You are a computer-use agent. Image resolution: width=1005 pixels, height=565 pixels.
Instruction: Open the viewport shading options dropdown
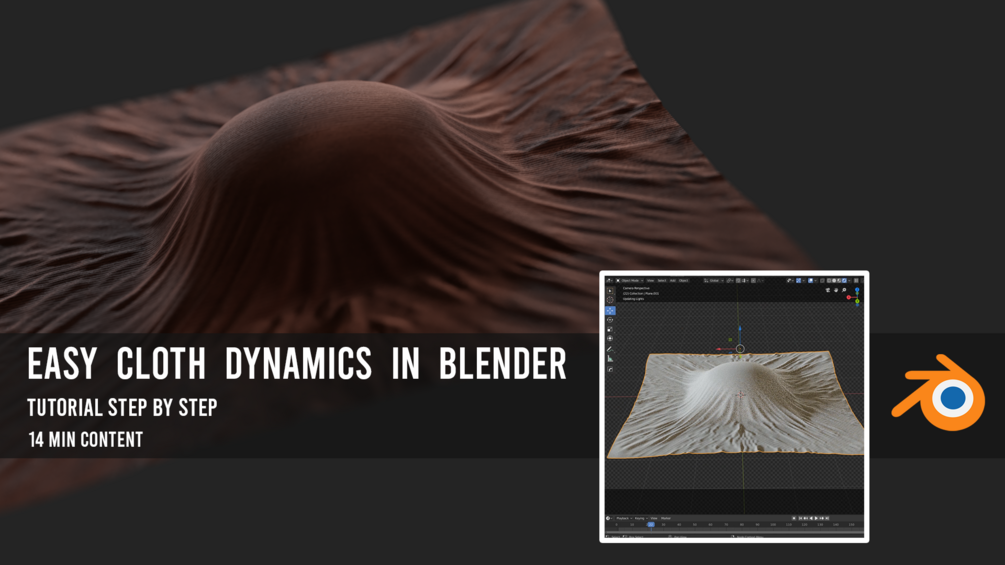(849, 281)
